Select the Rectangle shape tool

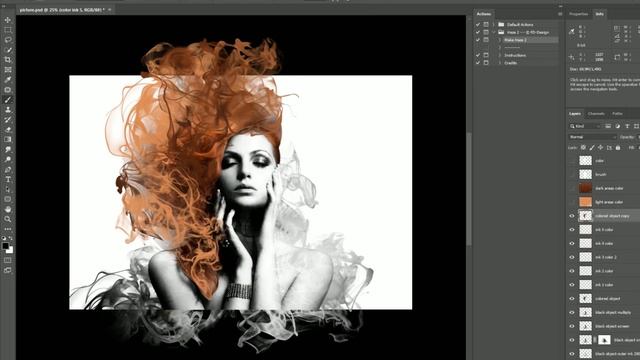click(x=8, y=199)
